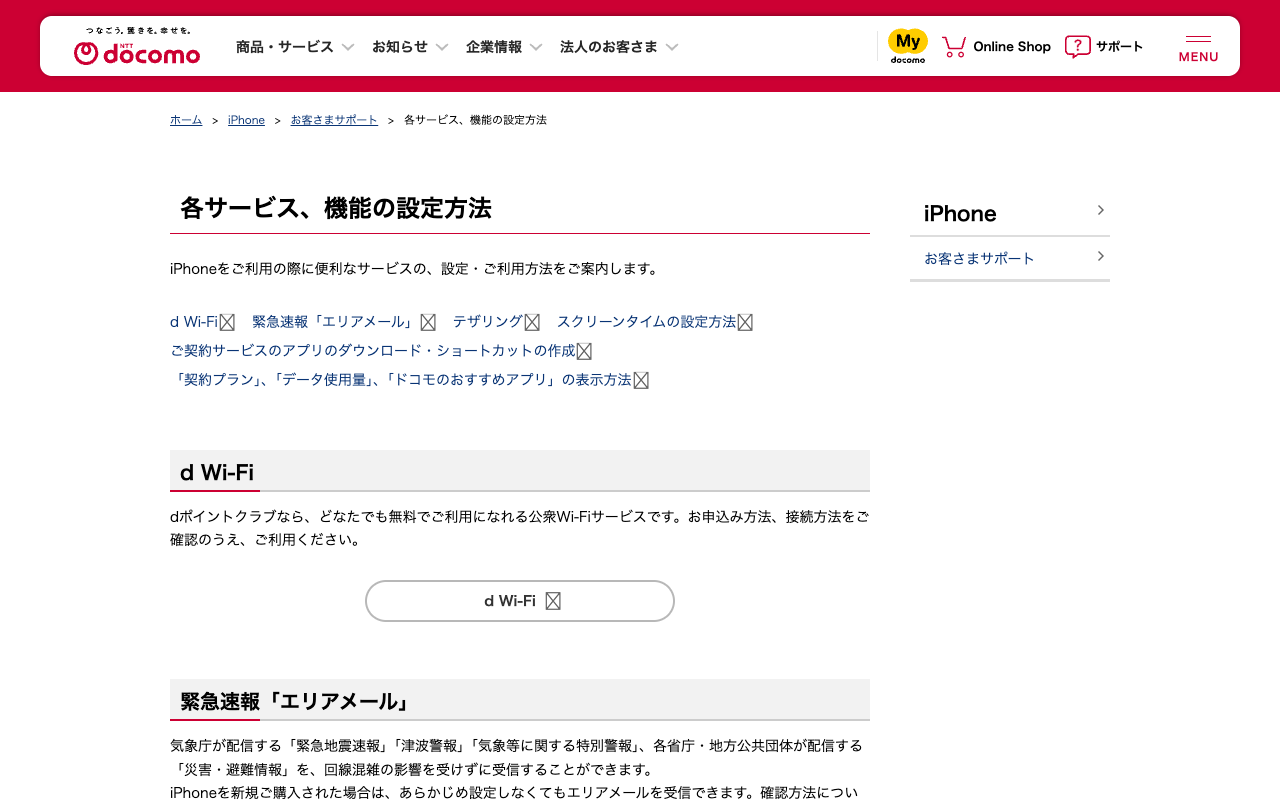Image resolution: width=1280 pixels, height=800 pixels.
Task: Jump to the d Wi-Fi section link
Action: point(194,322)
